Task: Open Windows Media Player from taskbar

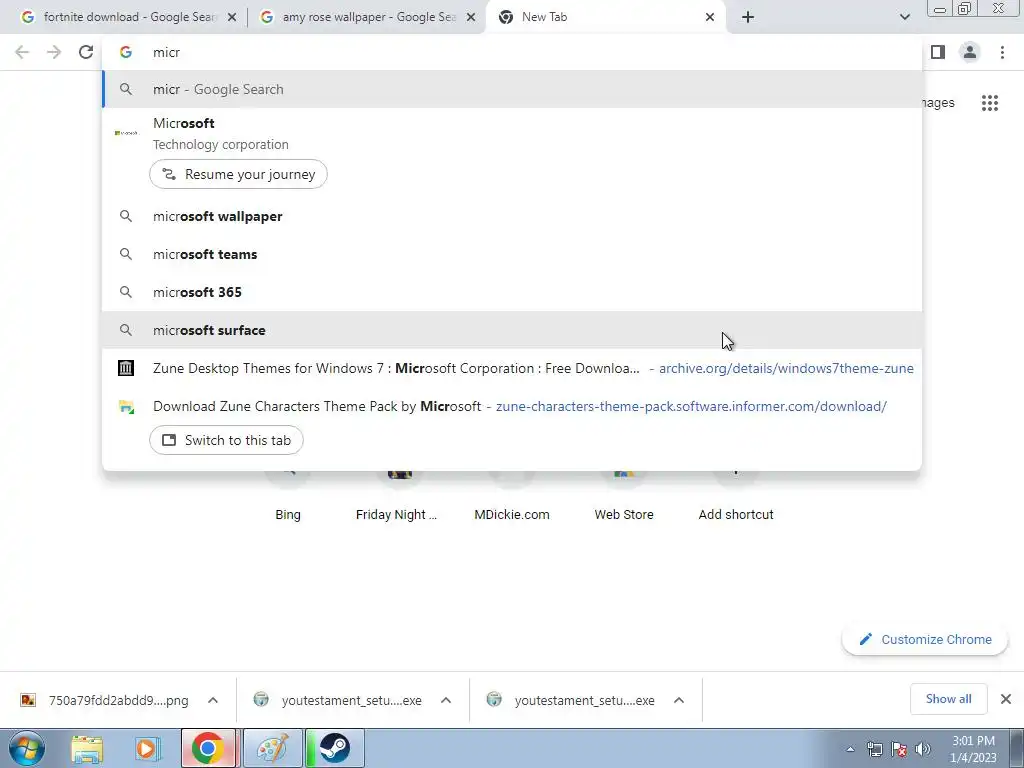Action: 147,749
